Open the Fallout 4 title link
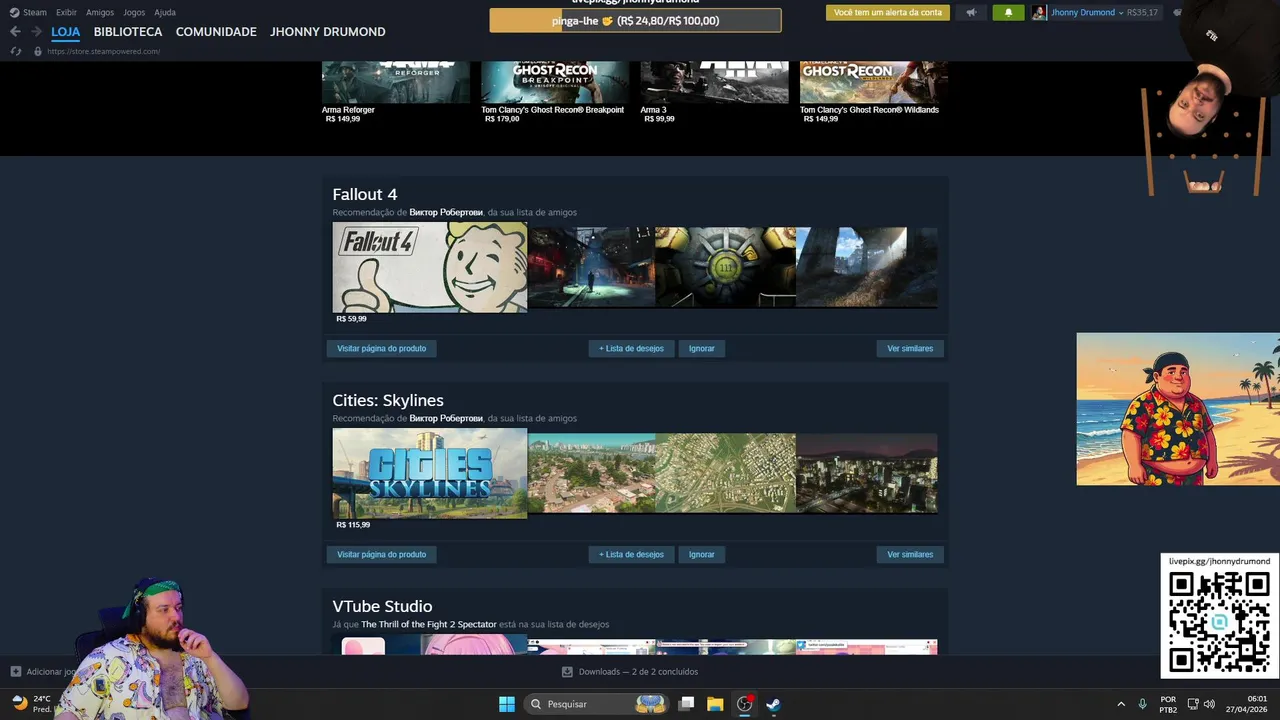The width and height of the screenshot is (1280, 720). coord(365,194)
